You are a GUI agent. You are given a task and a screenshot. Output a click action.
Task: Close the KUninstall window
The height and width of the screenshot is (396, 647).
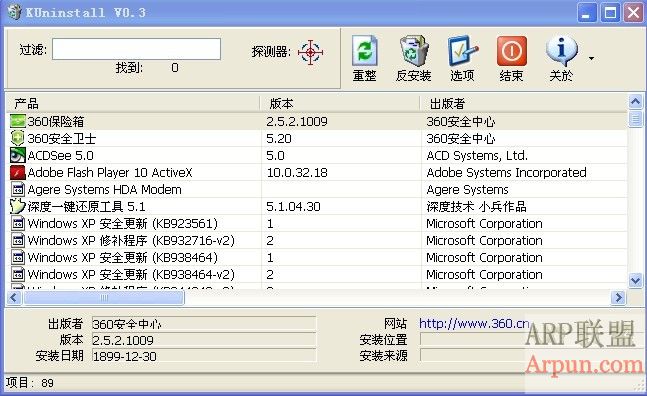coord(634,13)
